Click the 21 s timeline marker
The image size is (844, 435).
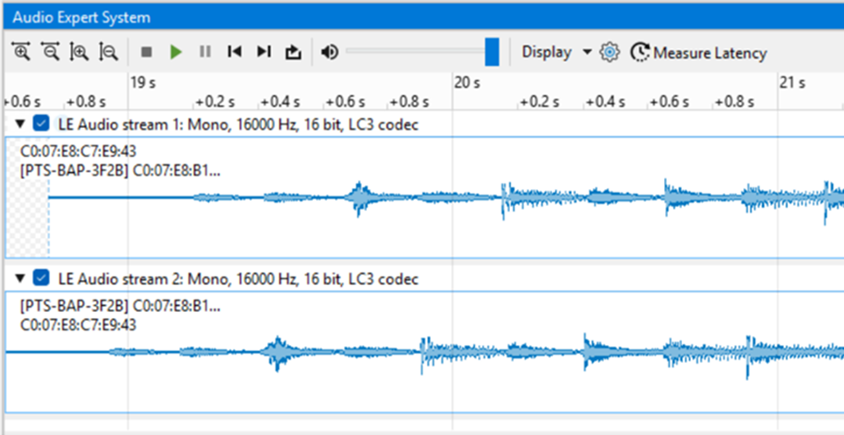(x=792, y=83)
